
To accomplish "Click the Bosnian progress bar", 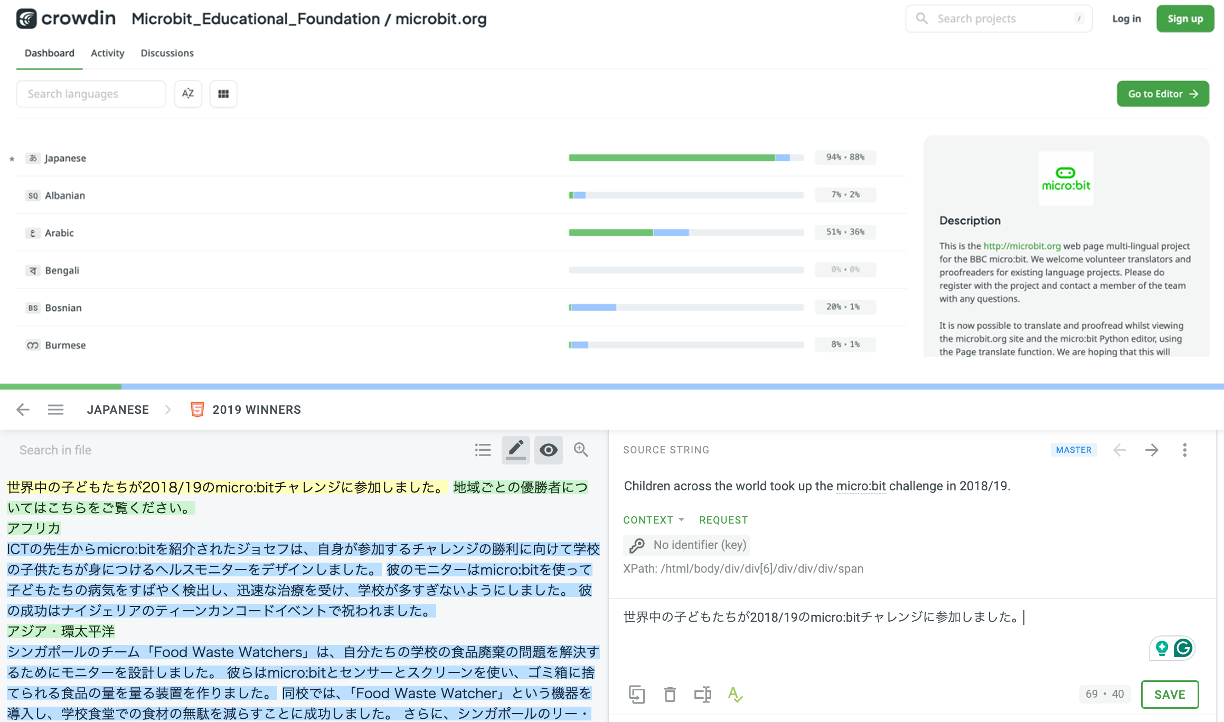I will [x=686, y=308].
